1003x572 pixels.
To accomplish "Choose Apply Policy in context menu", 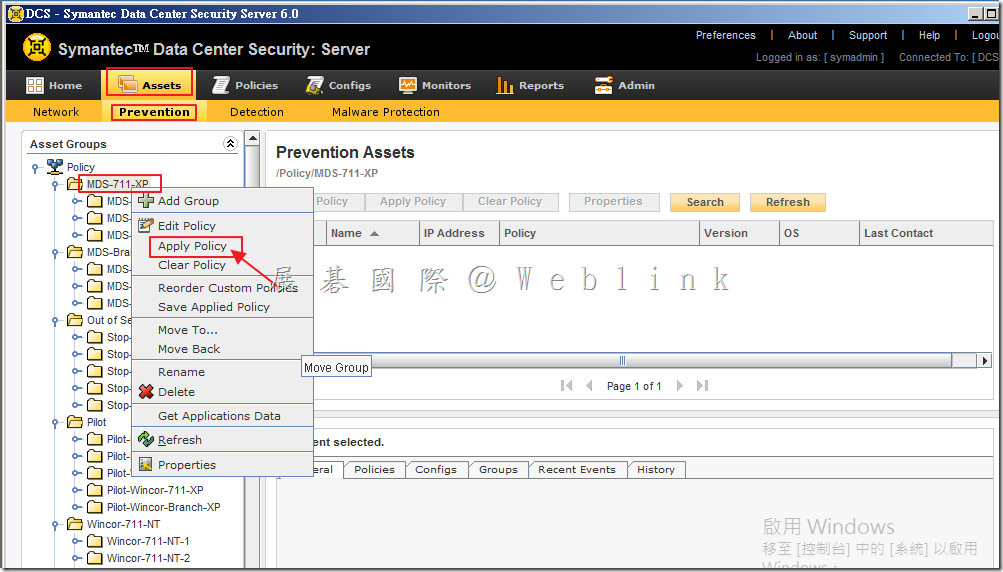I will (222, 246).
